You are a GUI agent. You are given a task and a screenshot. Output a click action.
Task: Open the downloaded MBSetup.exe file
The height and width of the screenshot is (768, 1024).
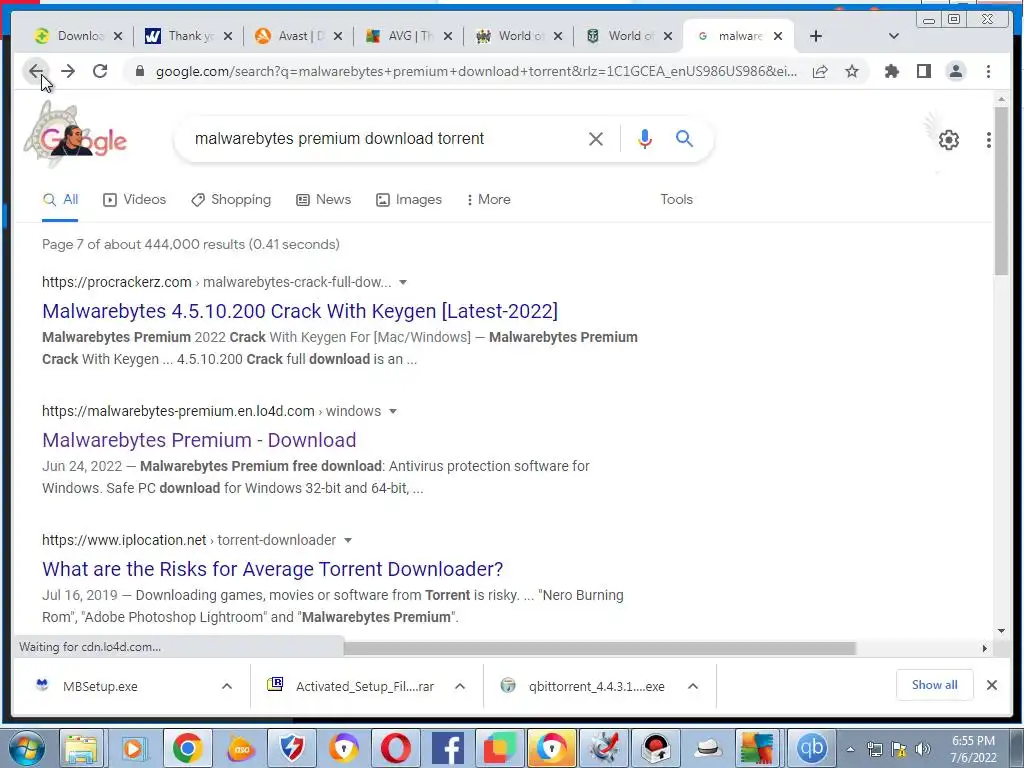tap(100, 686)
